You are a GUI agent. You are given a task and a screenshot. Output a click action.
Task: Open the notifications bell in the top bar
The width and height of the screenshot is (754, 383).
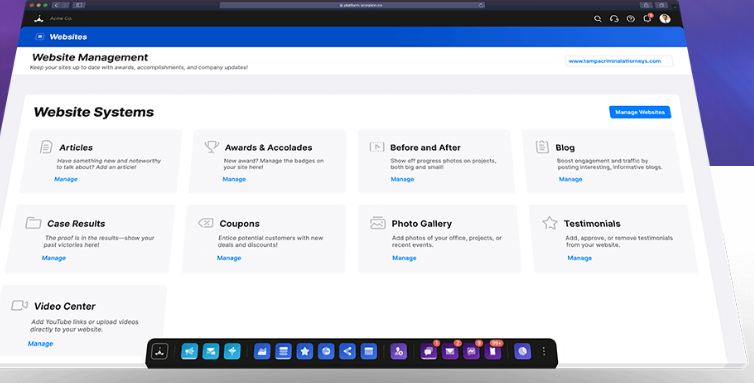(647, 19)
